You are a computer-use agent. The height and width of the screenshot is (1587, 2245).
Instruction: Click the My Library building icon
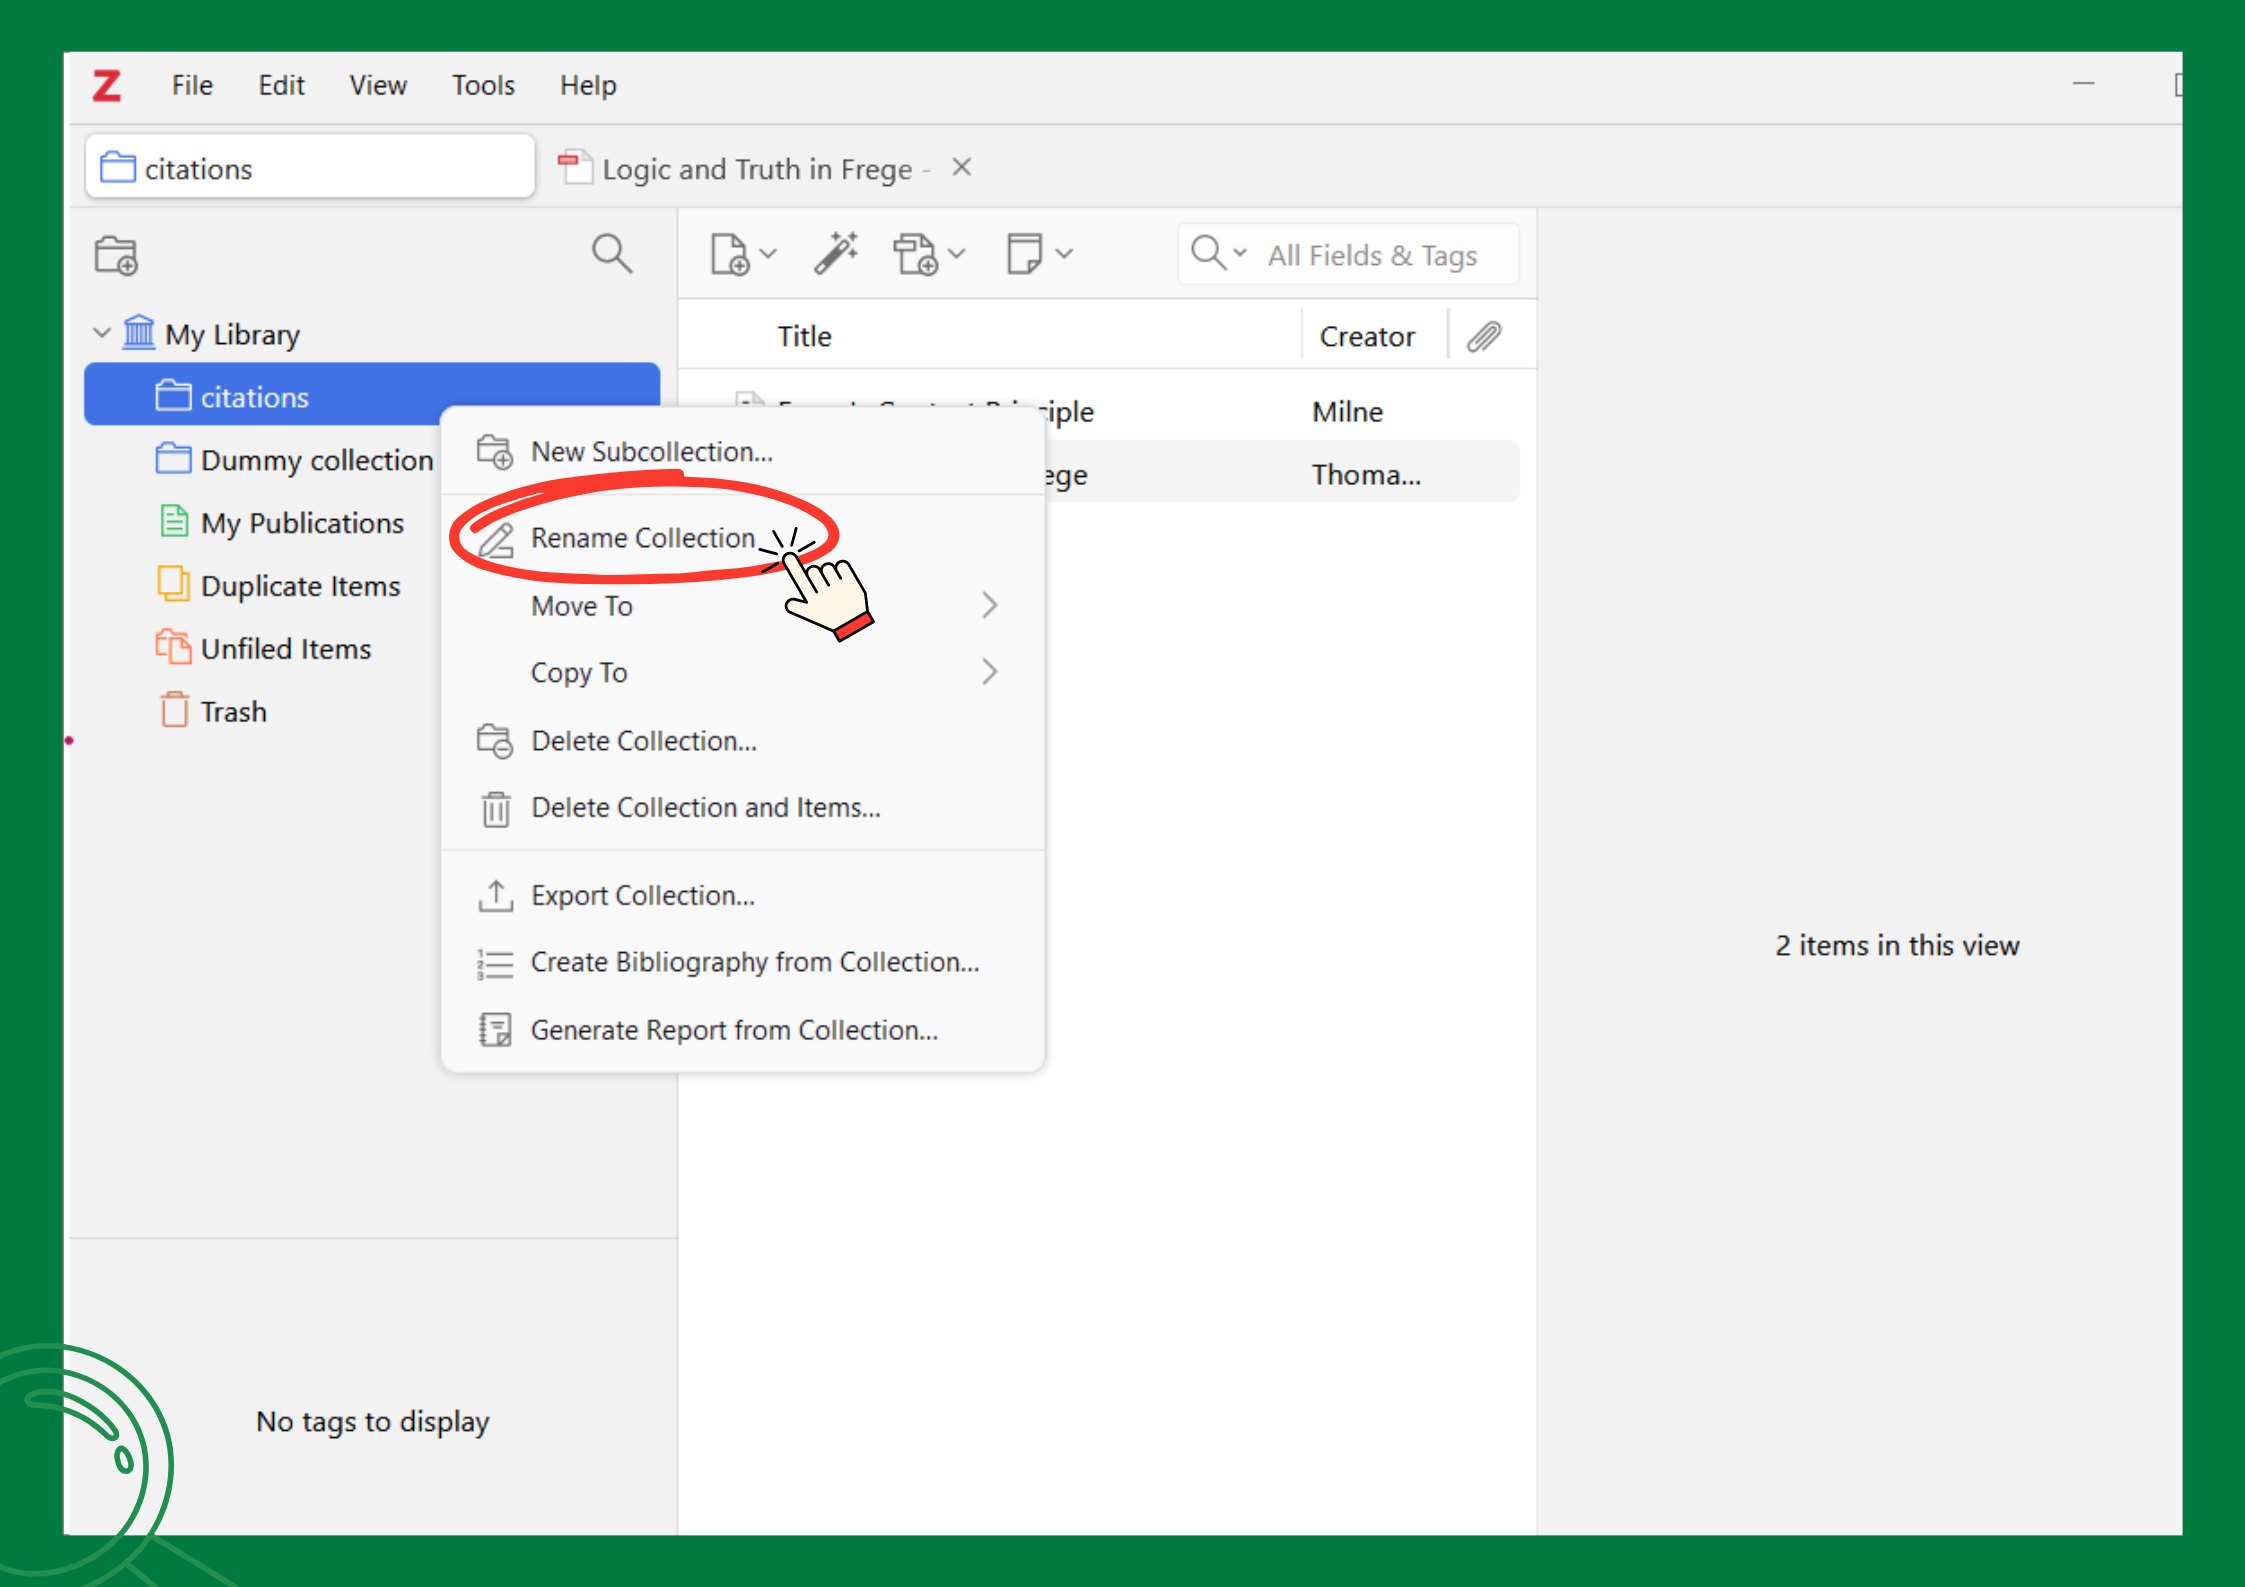coord(139,332)
